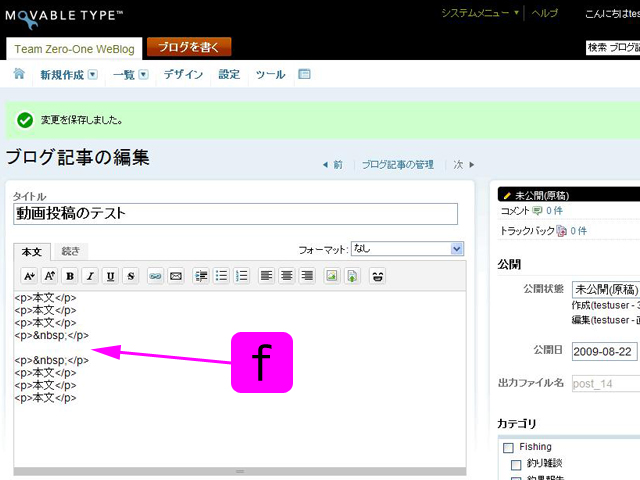This screenshot has width=640, height=480.
Task: Insert a hyperlink using link icon
Action: coord(155,276)
